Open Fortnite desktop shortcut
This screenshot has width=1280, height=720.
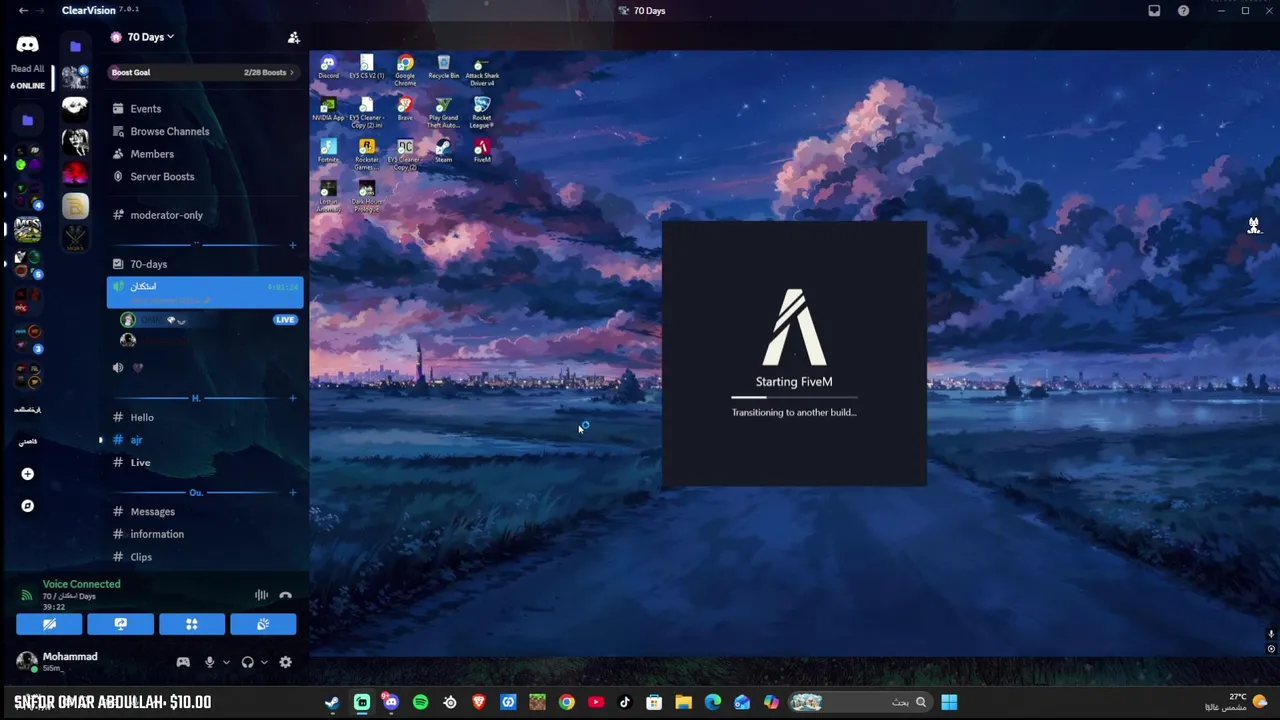coord(328,152)
